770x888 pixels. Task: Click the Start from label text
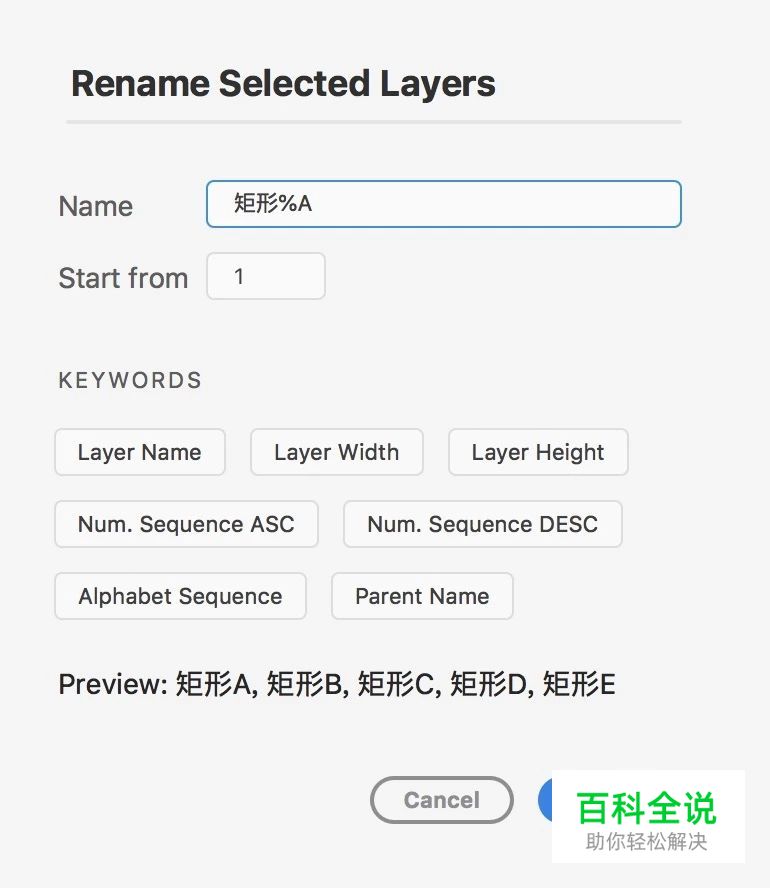click(122, 278)
